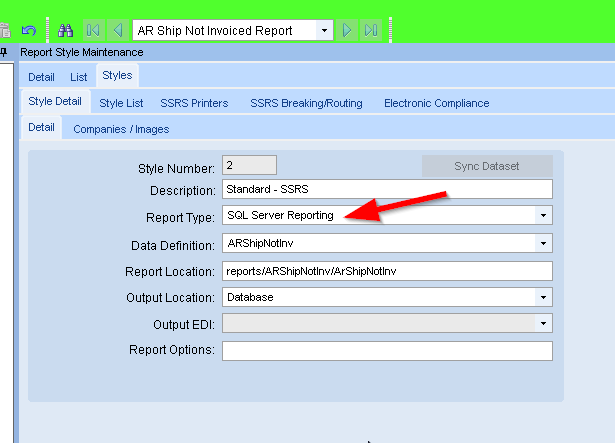Open the Output Location dropdown arrow
615x443 pixels.
click(543, 297)
